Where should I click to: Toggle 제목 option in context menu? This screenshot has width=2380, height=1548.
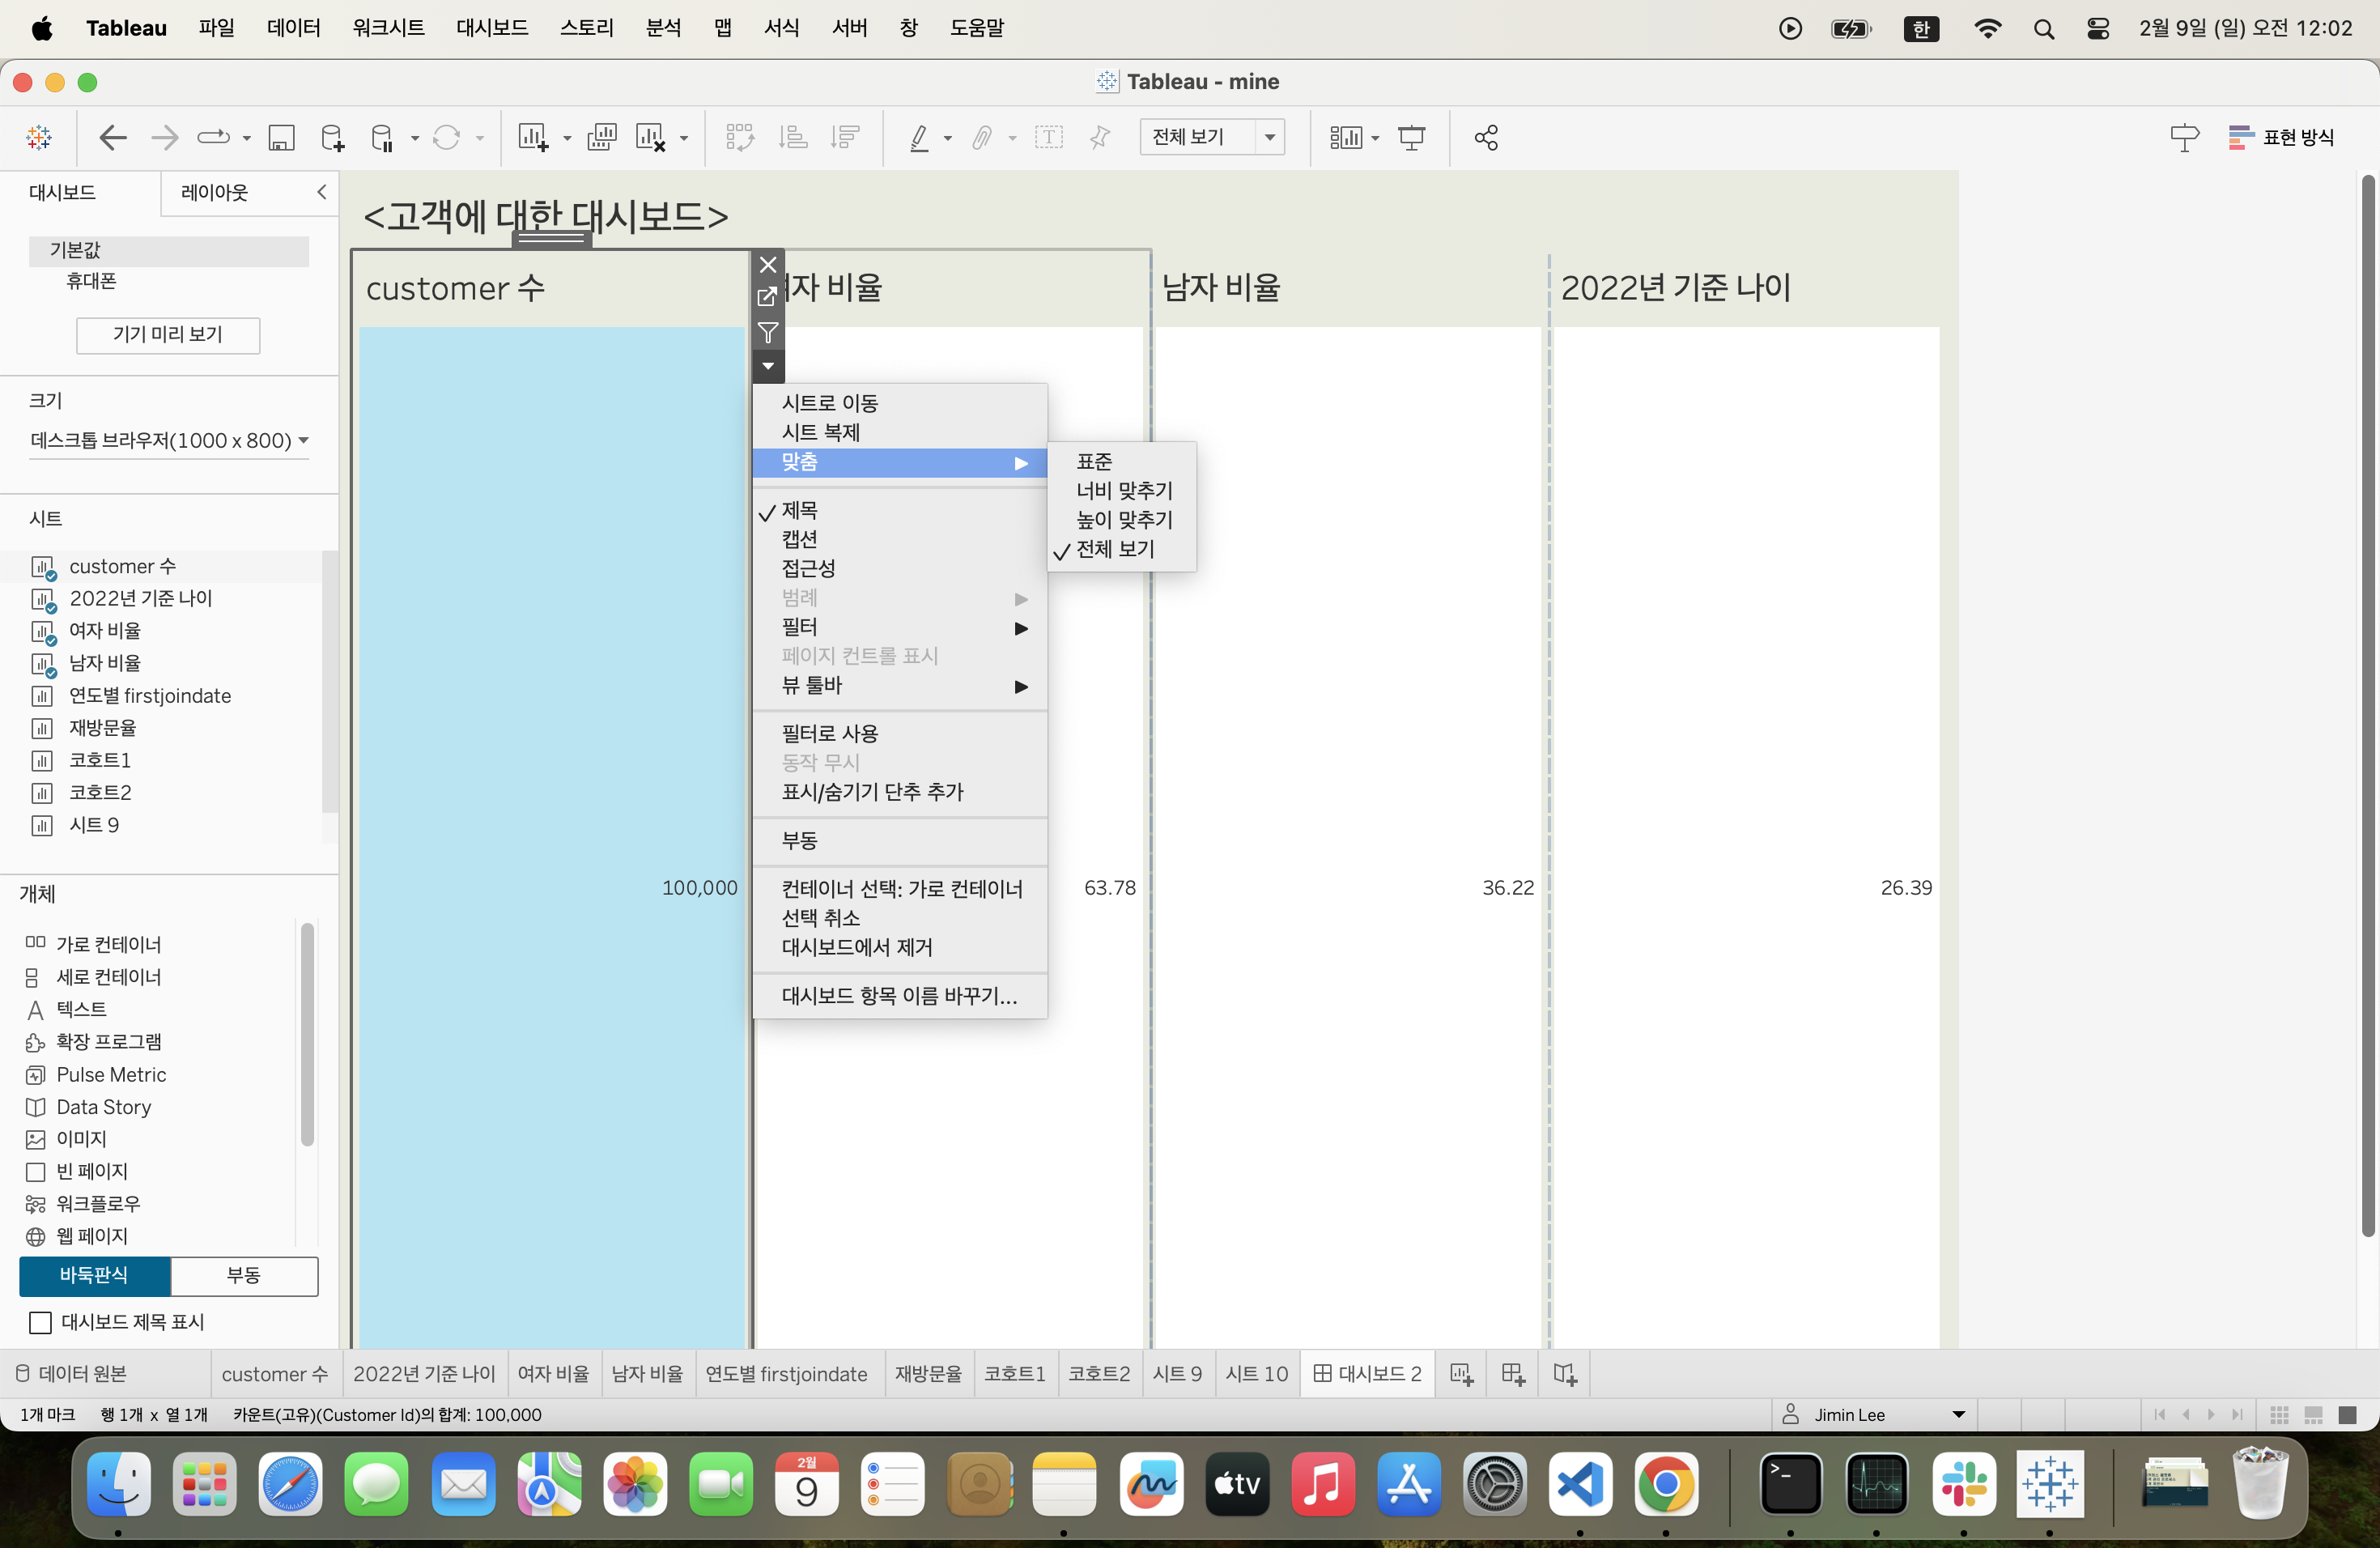[x=899, y=511]
